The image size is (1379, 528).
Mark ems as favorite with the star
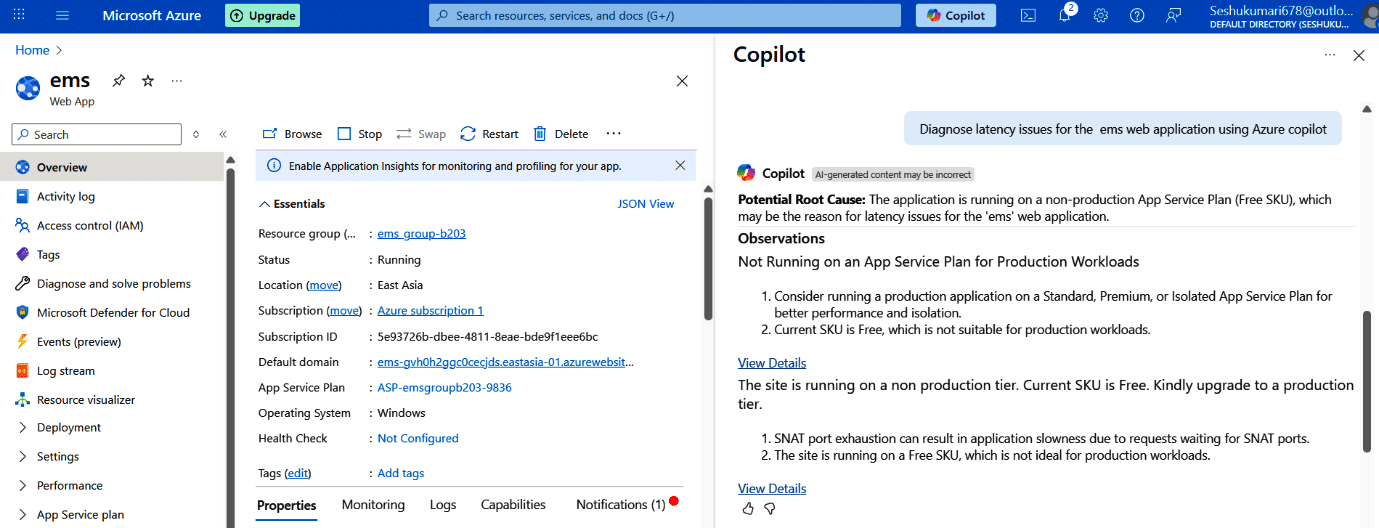148,81
